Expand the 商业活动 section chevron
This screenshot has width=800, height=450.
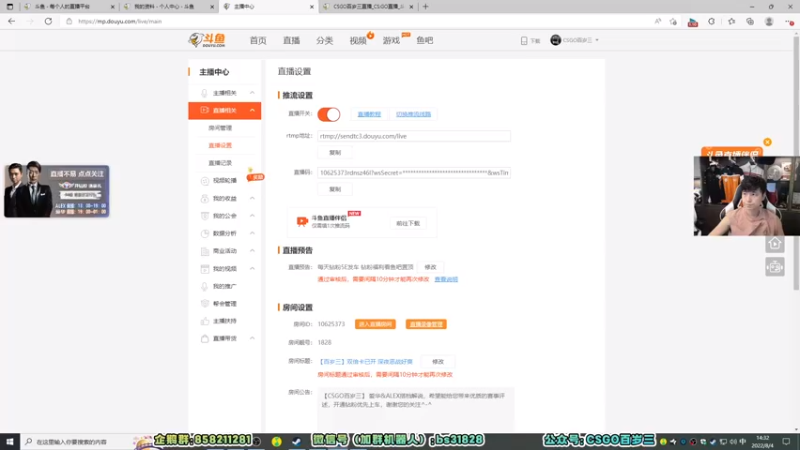pos(252,251)
